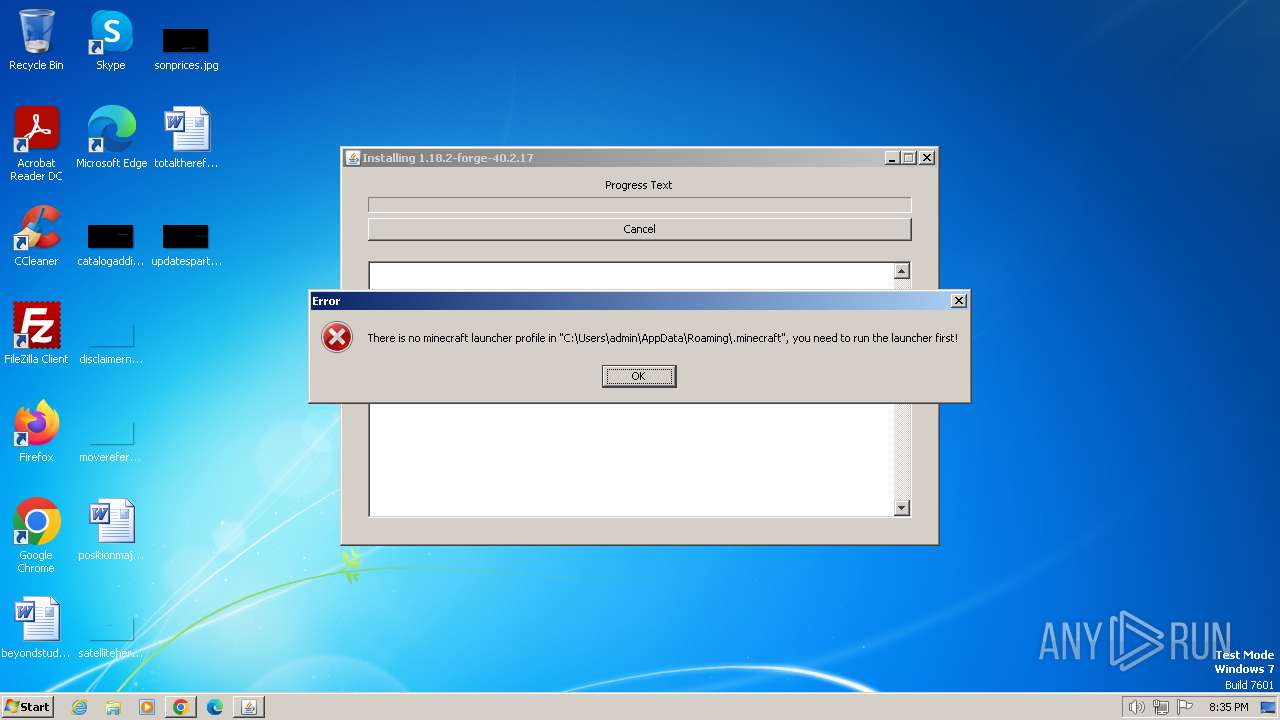Image resolution: width=1280 pixels, height=720 pixels.
Task: Maximize the Forge installer window
Action: coord(909,158)
